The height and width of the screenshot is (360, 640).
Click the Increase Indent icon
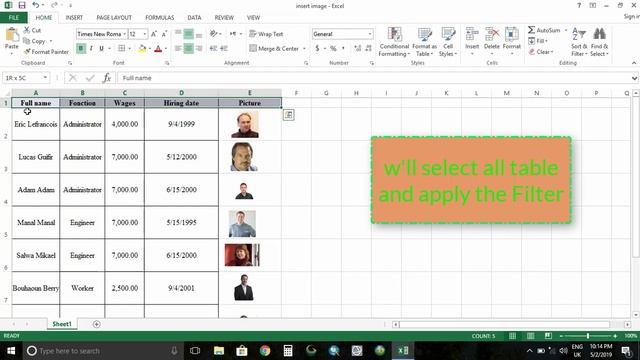coord(224,49)
